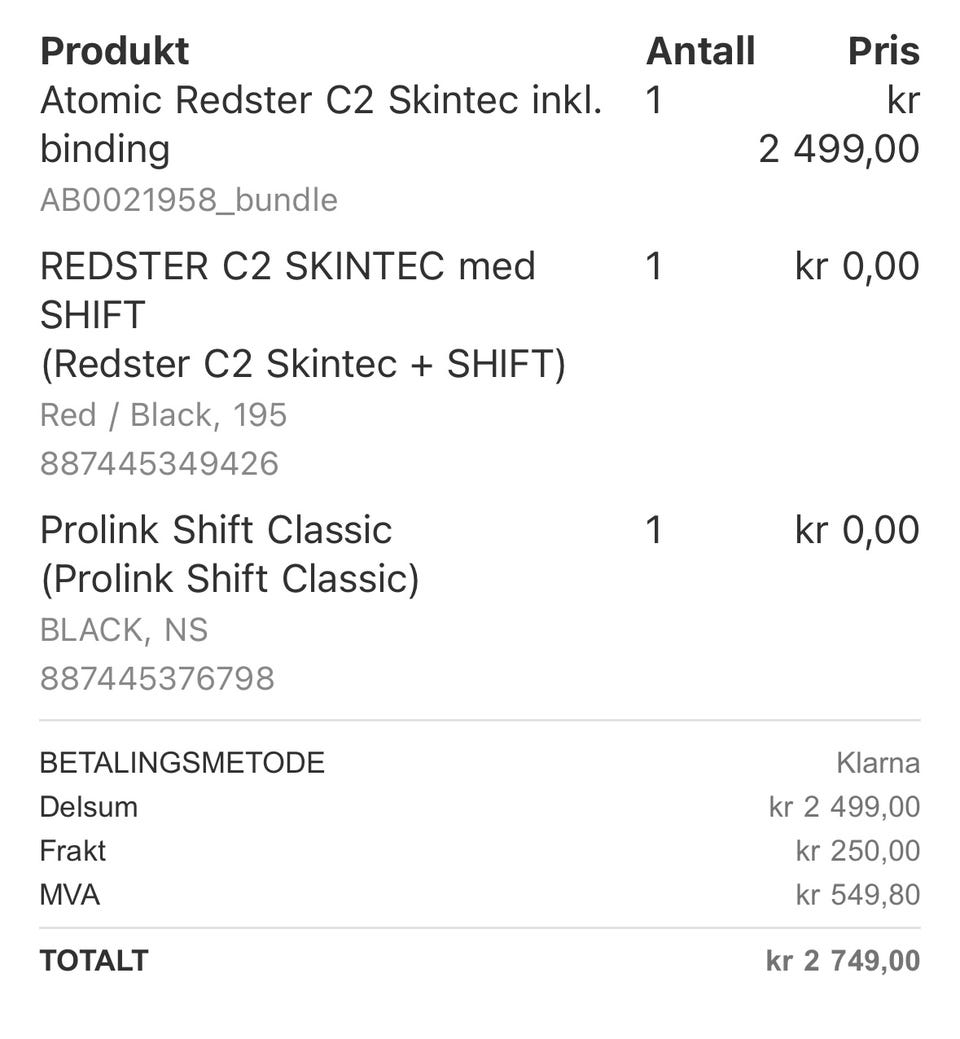Select Atomic Redster C2 Skintec product name
The image size is (960, 1039).
pyautogui.click(x=320, y=101)
